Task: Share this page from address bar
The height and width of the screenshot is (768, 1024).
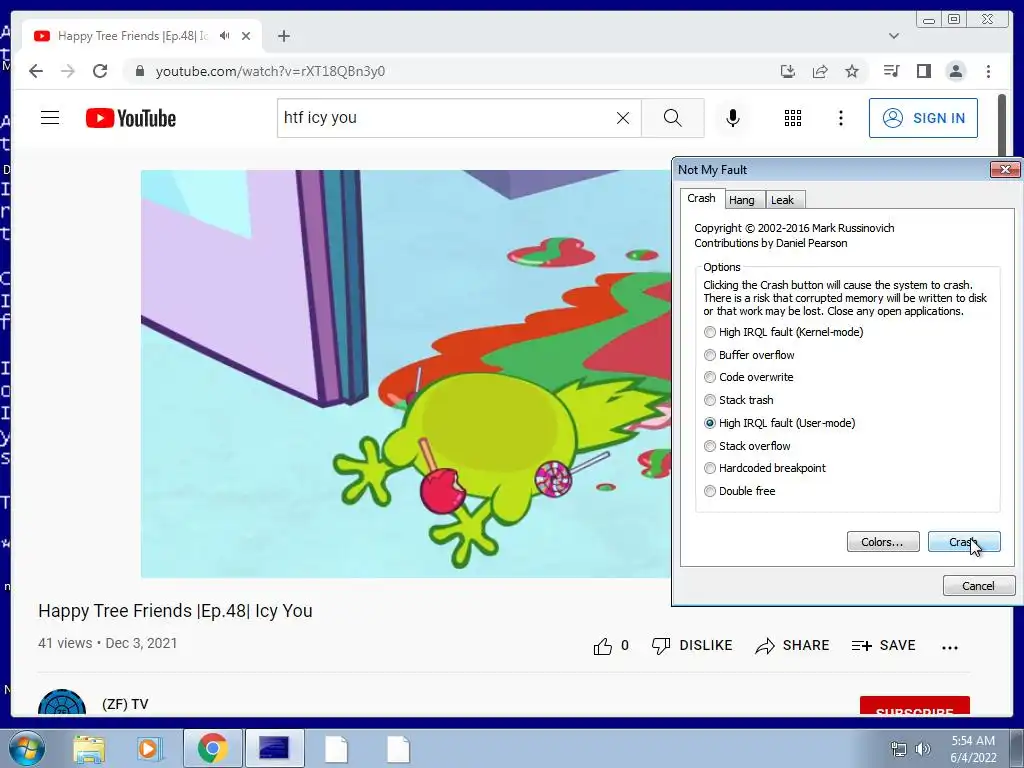Action: click(820, 71)
